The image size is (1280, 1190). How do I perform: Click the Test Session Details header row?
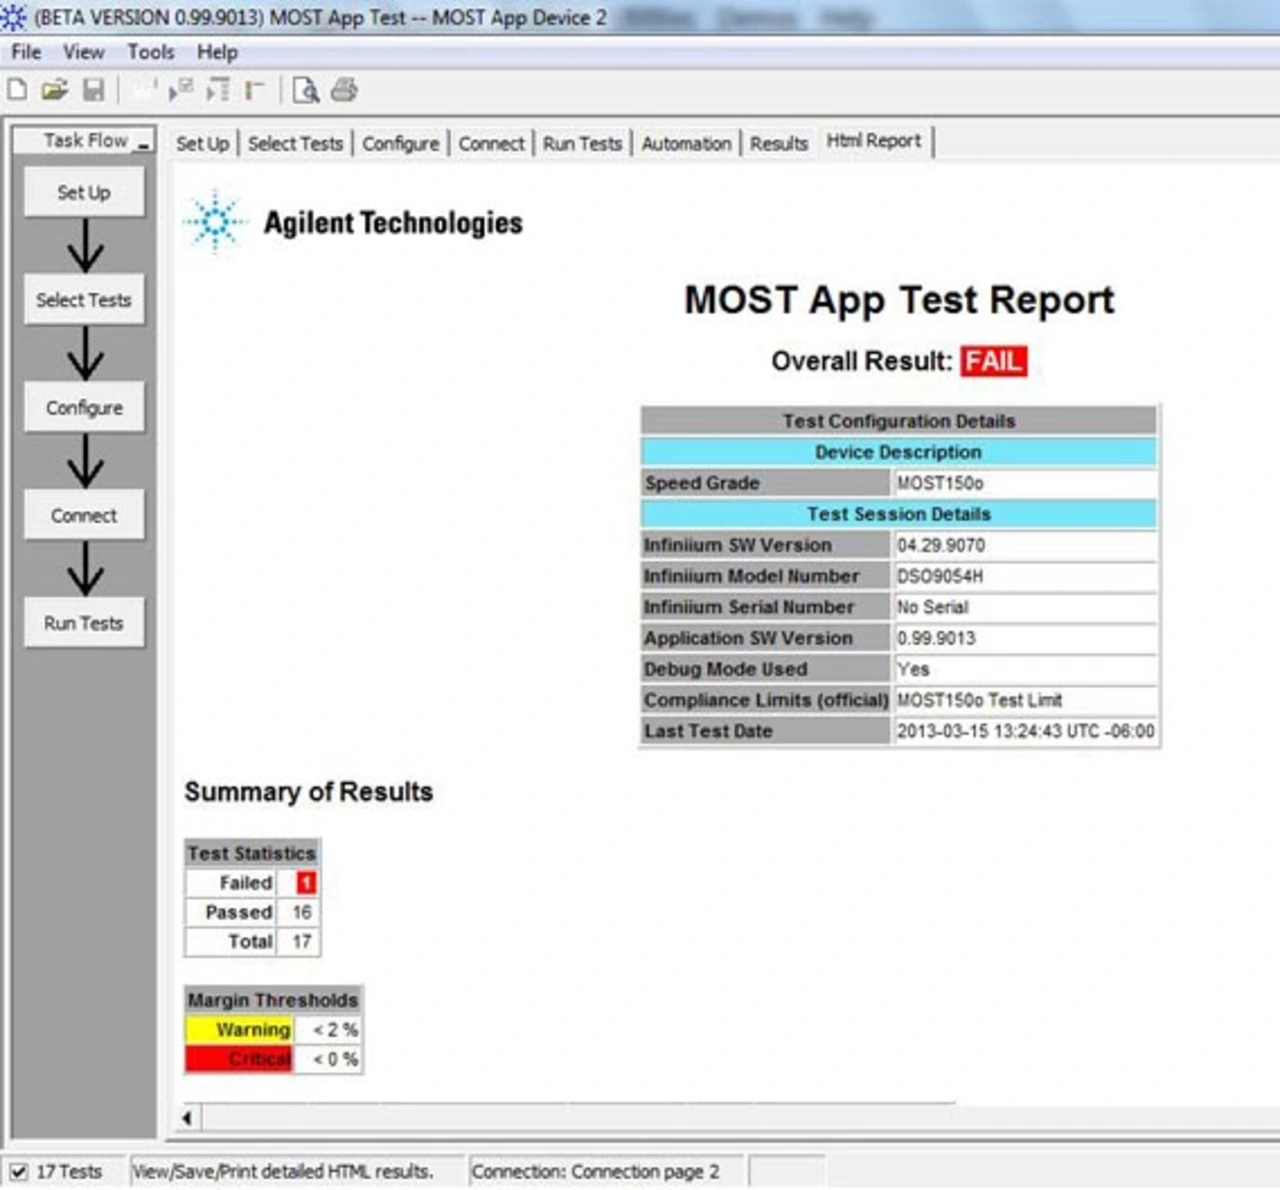899,514
